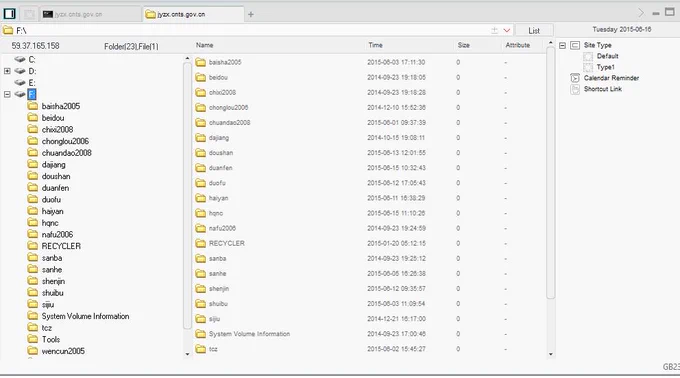Open a new tab with plus button

pyautogui.click(x=251, y=14)
